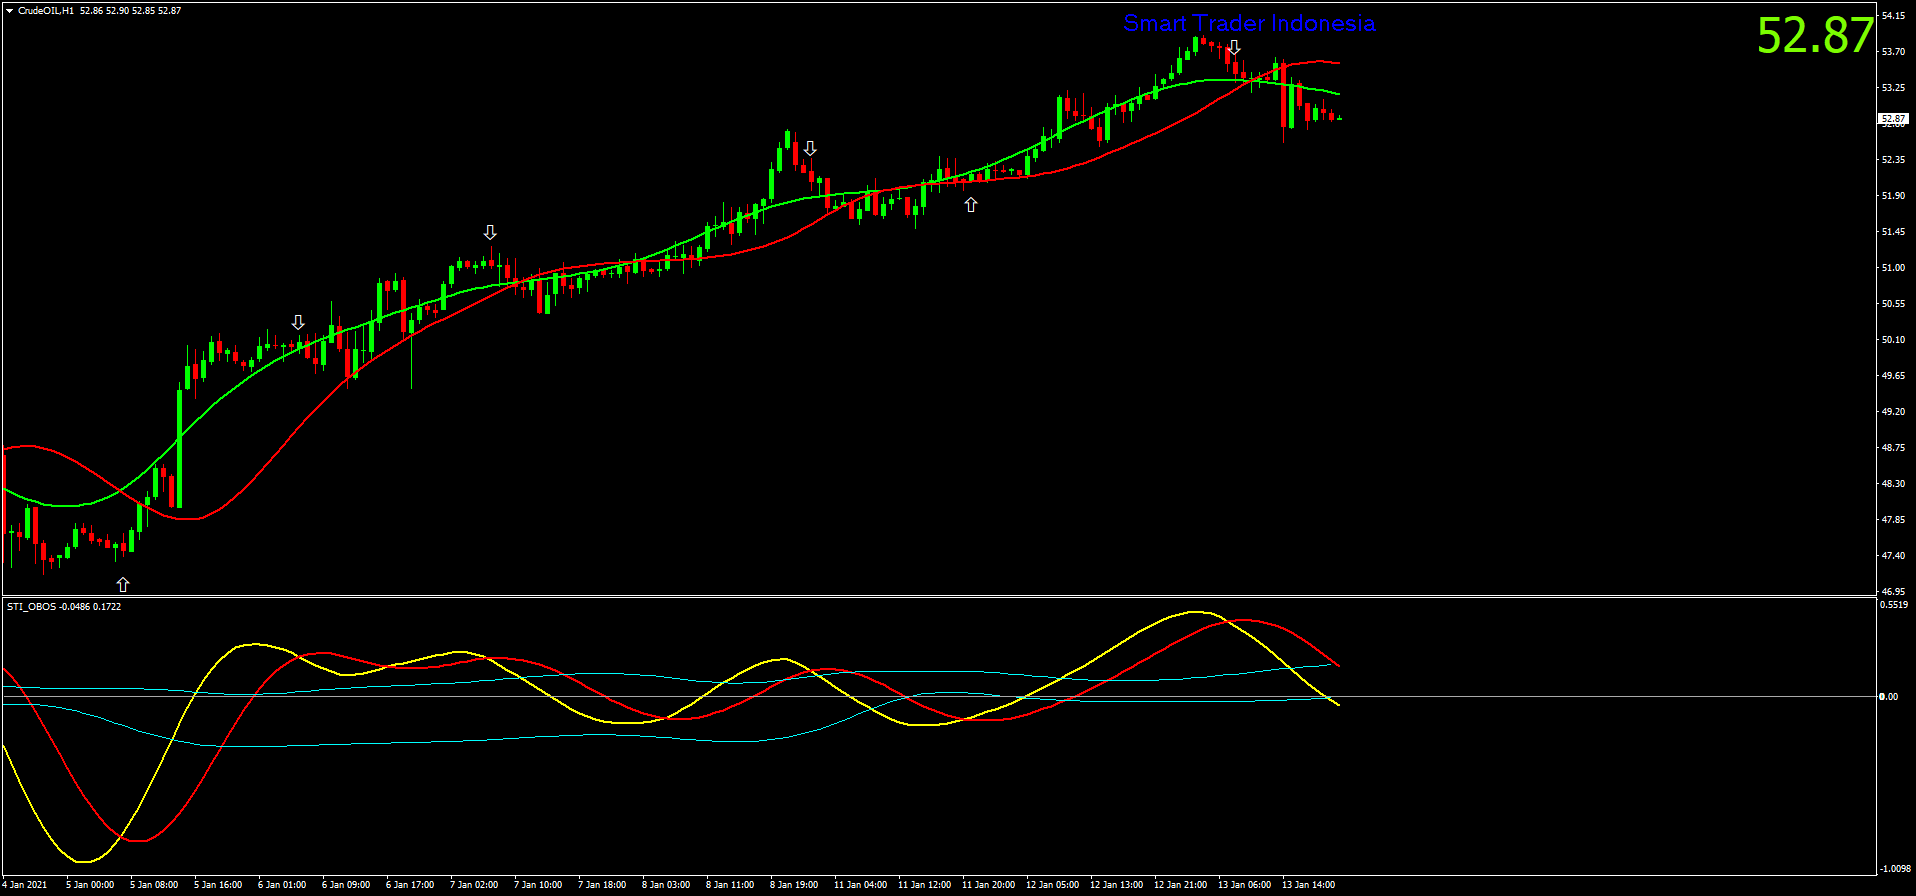Click the 11 Jan 12:00 time axis label
1916x896 pixels.
pos(925,885)
